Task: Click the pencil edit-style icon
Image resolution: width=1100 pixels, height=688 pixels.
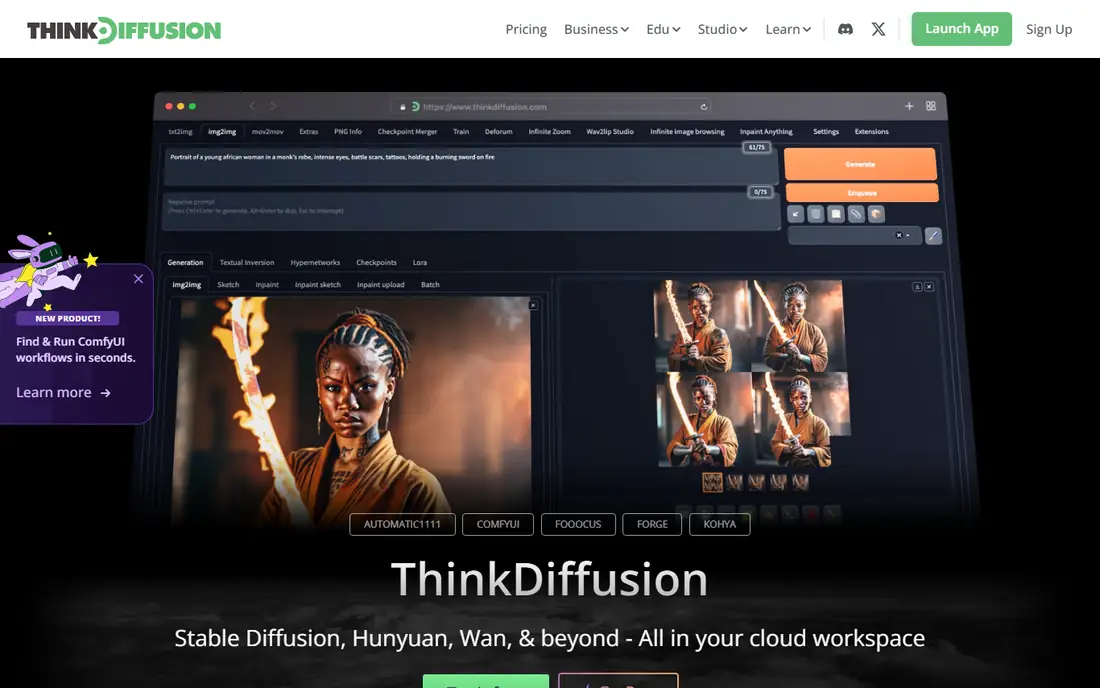Action: click(933, 236)
